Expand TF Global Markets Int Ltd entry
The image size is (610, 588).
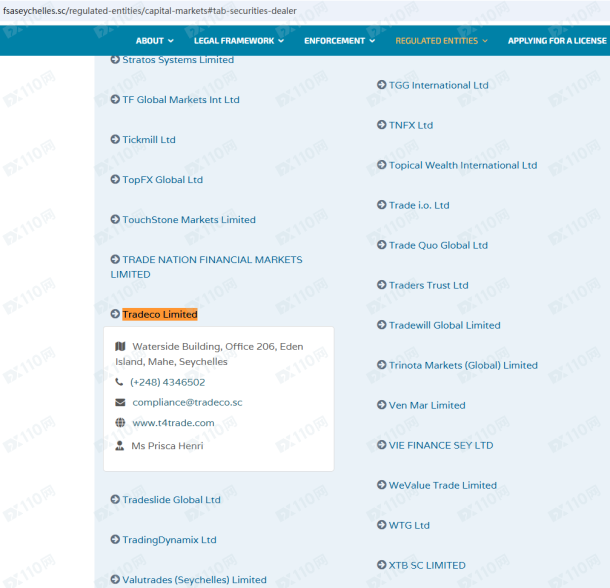pyautogui.click(x=181, y=100)
